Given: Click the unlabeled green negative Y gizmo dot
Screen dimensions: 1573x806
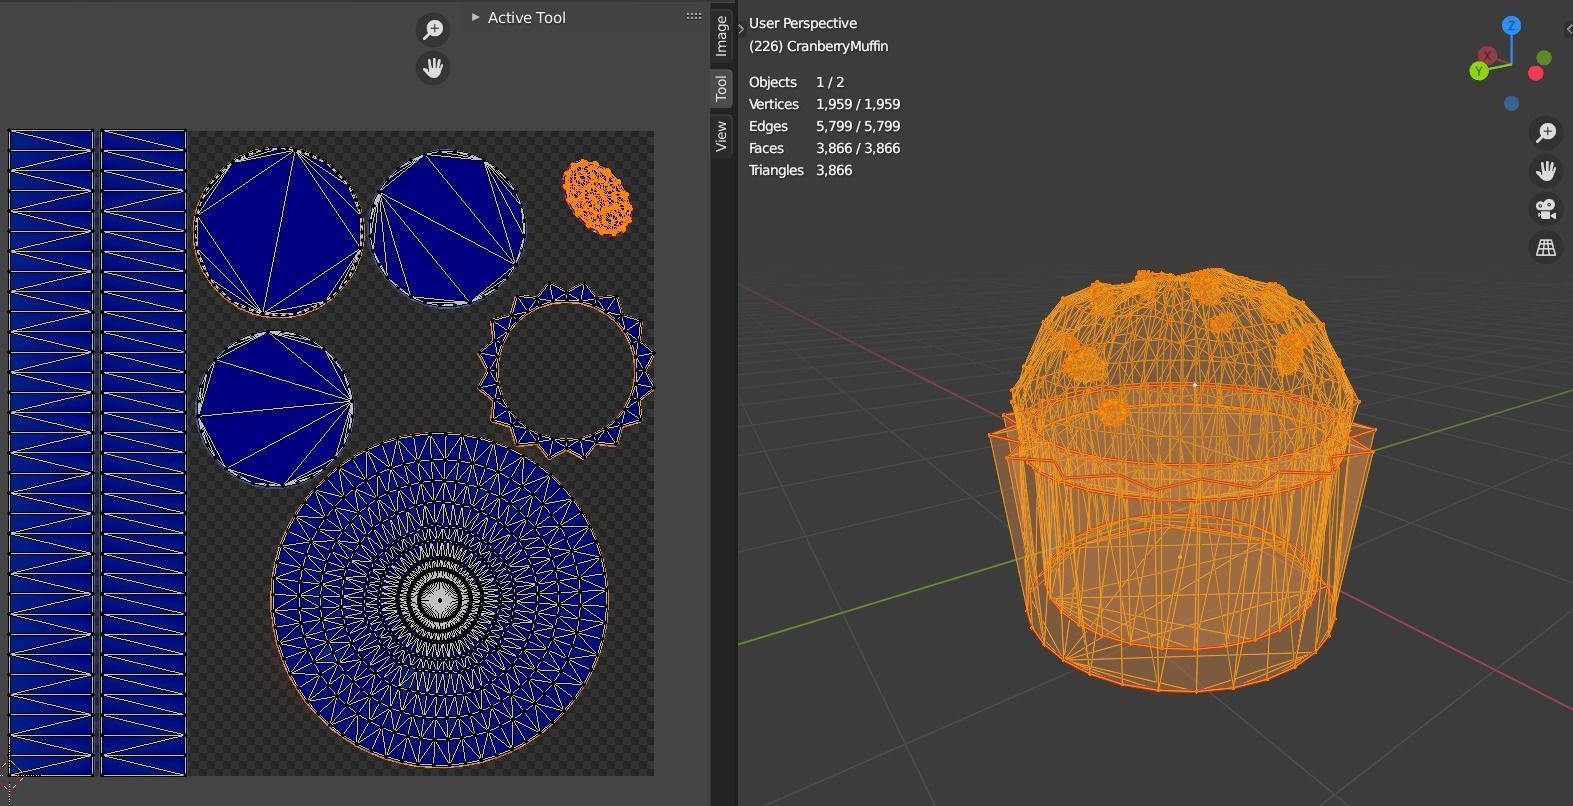Looking at the screenshot, I should [x=1544, y=58].
